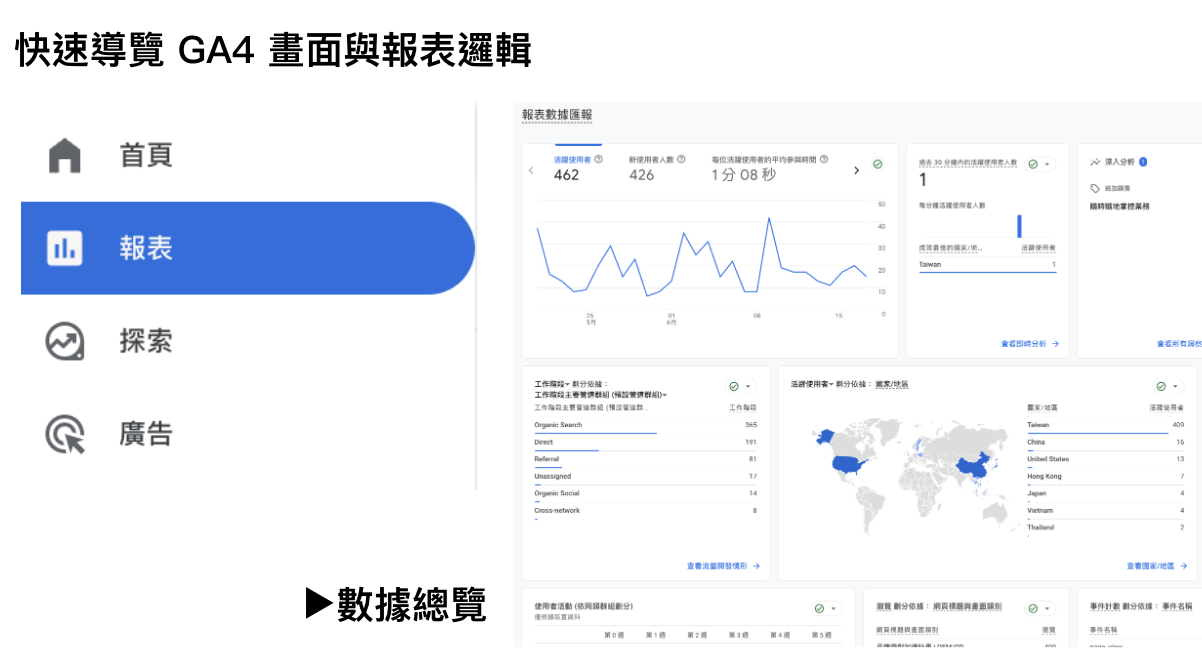The width and height of the screenshot is (1202, 664).
Task: Click help icon beside 每位活躍使用者的平均參與時間
Action: pos(824,159)
